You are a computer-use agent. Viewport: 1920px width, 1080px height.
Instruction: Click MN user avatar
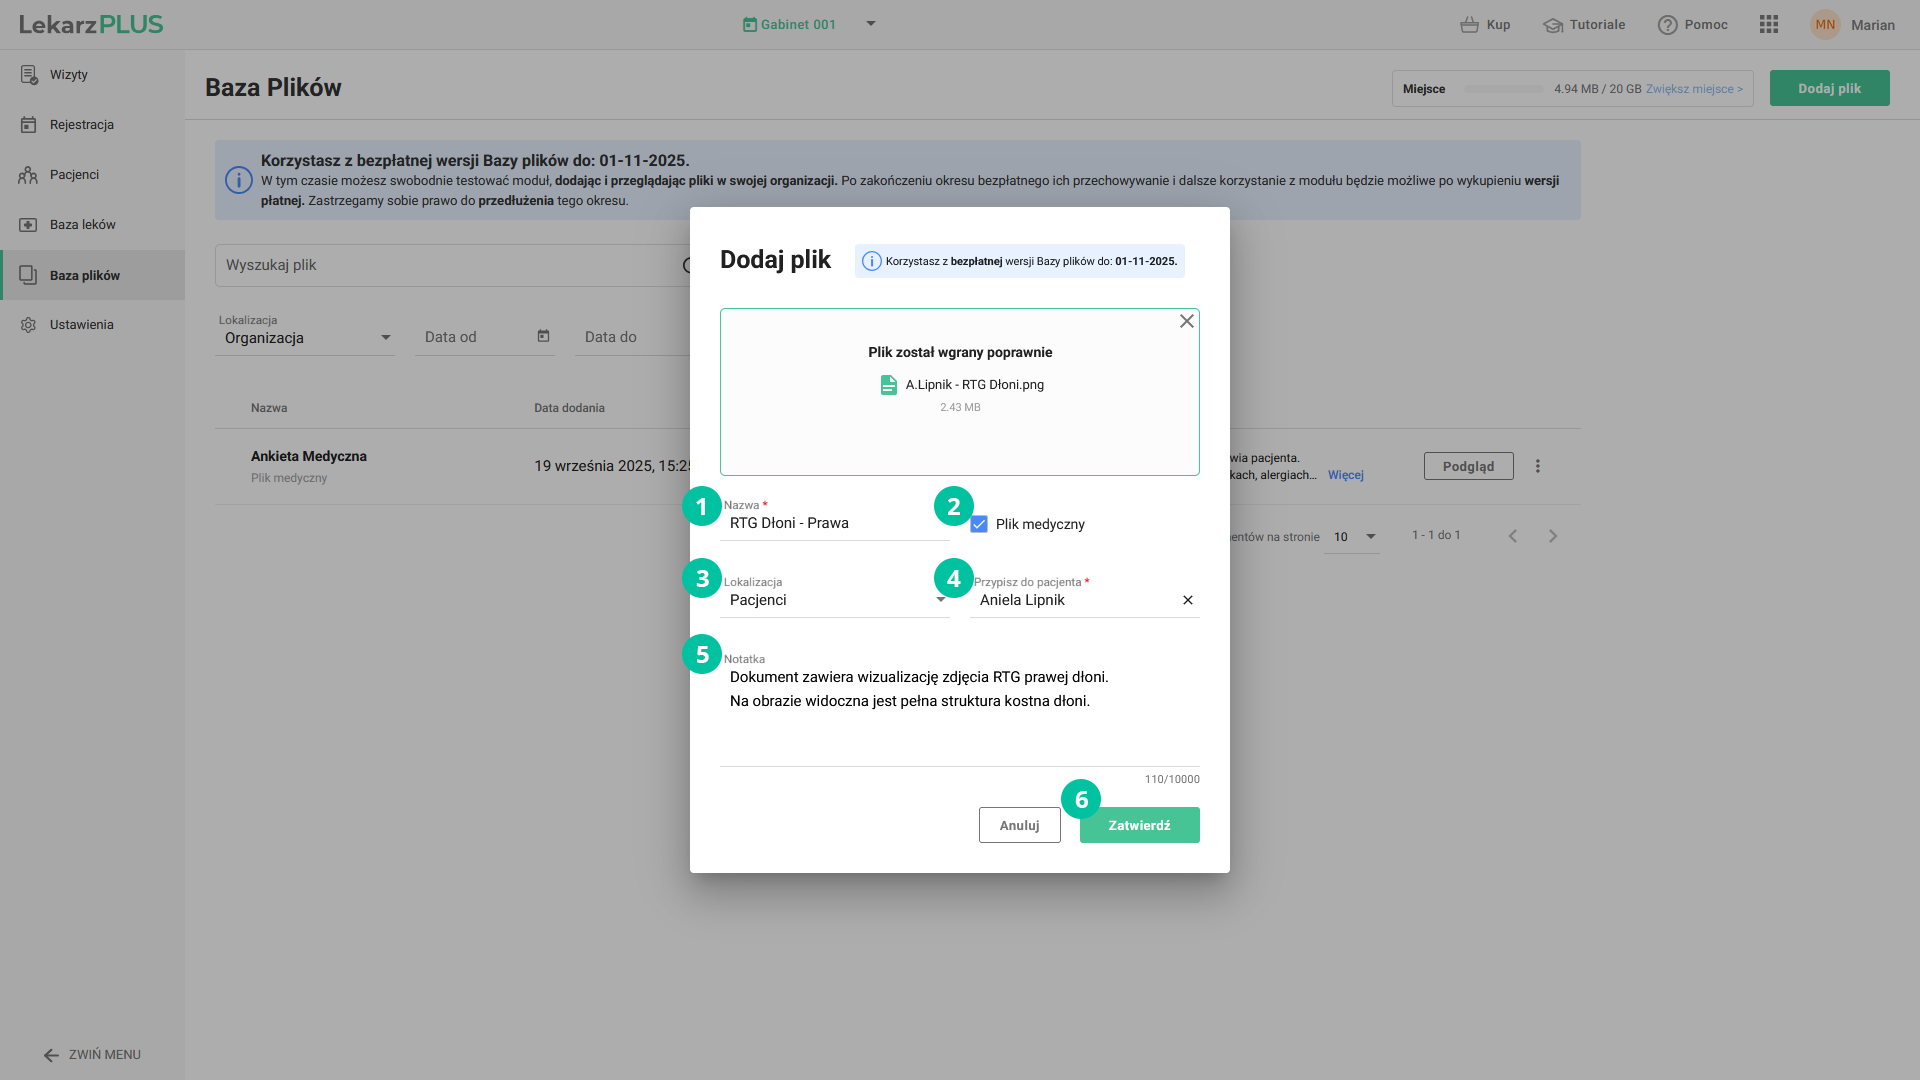pyautogui.click(x=1825, y=25)
